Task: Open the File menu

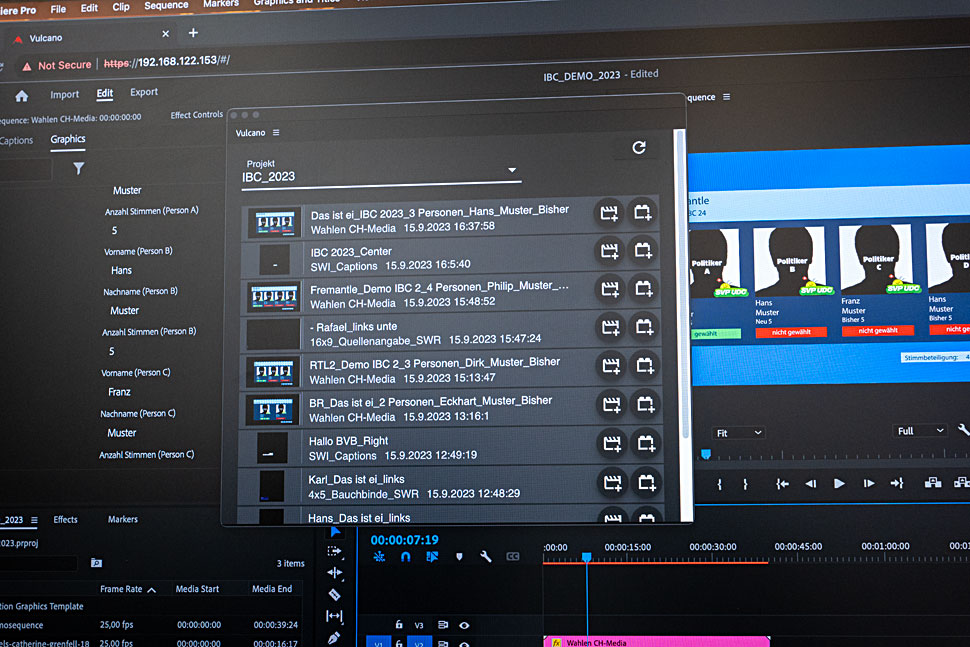Action: [58, 9]
